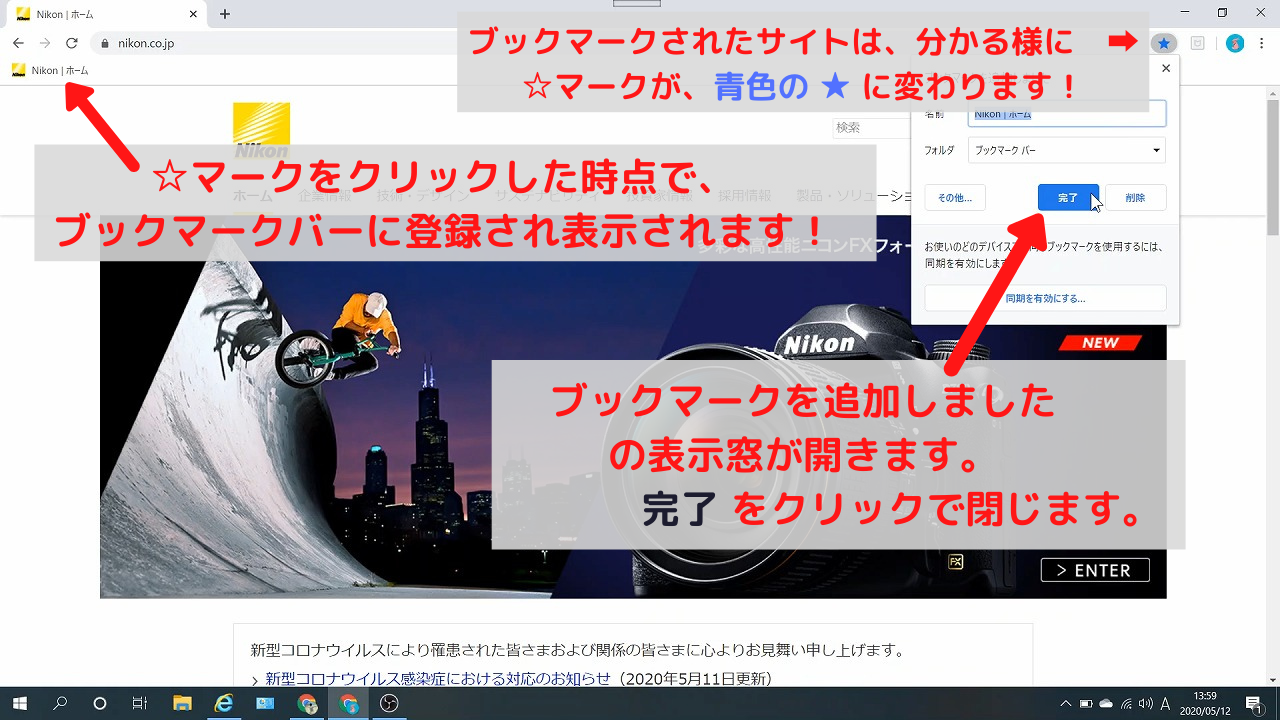This screenshot has width=1280, height=720.
Task: Open Task View in taskbar
Action: (x=140, y=703)
